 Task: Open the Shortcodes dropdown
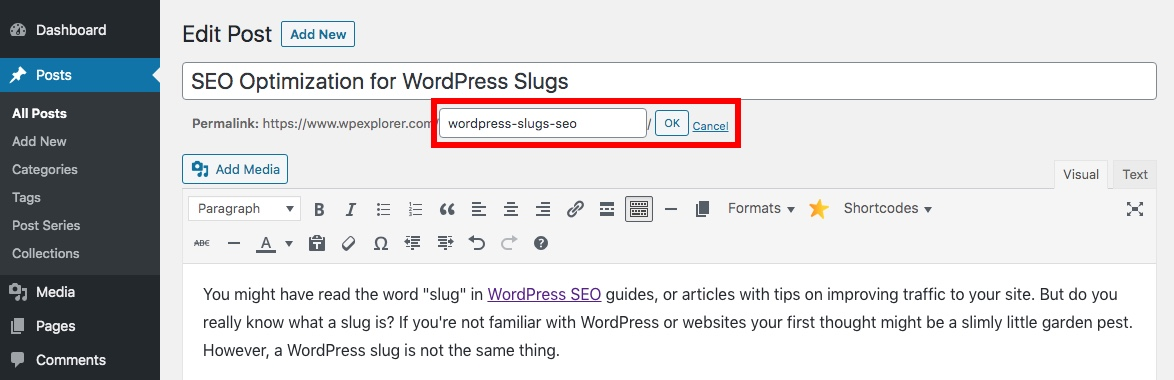tap(888, 209)
